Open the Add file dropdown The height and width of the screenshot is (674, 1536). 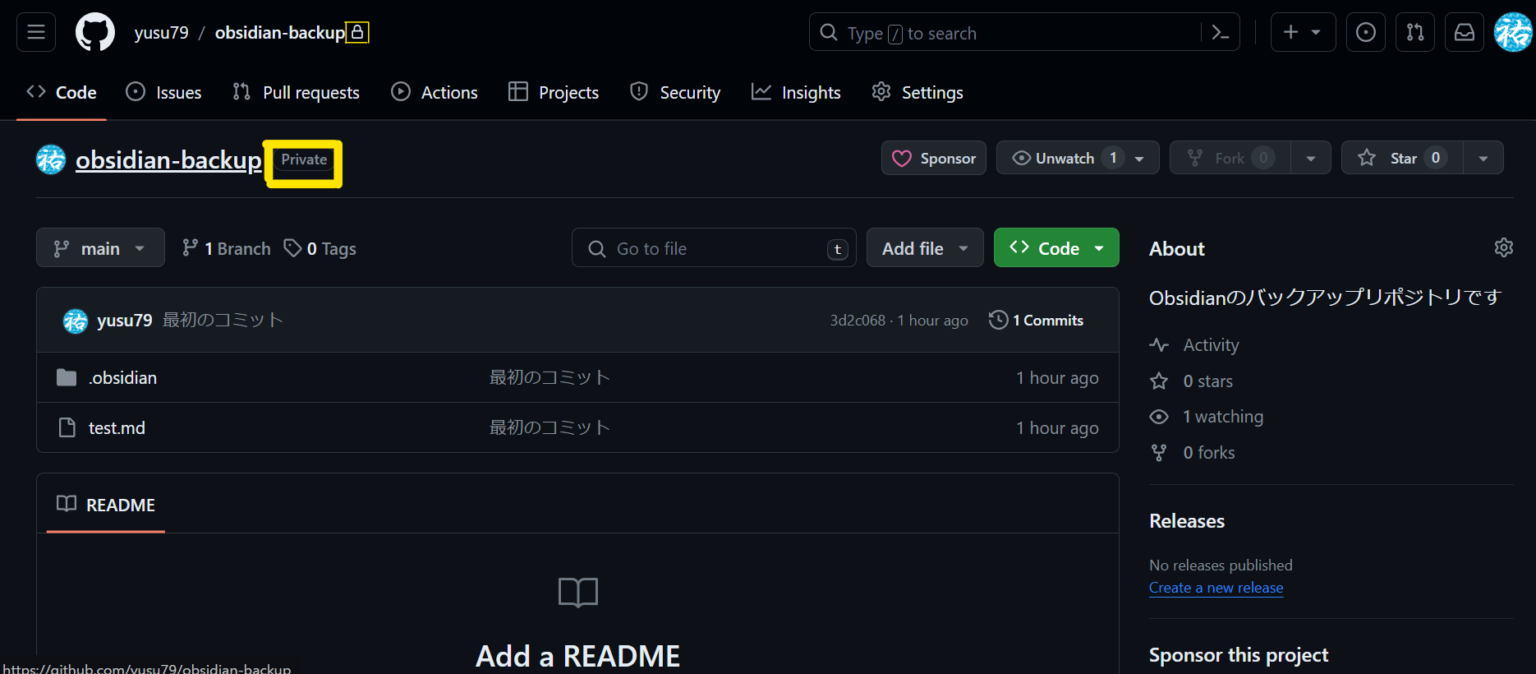point(924,247)
